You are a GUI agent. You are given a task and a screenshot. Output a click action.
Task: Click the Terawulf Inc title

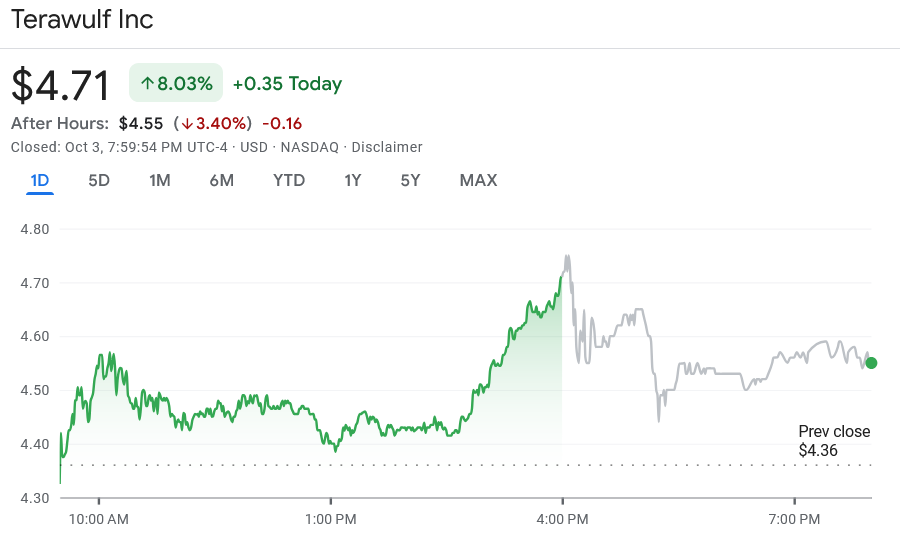[82, 19]
